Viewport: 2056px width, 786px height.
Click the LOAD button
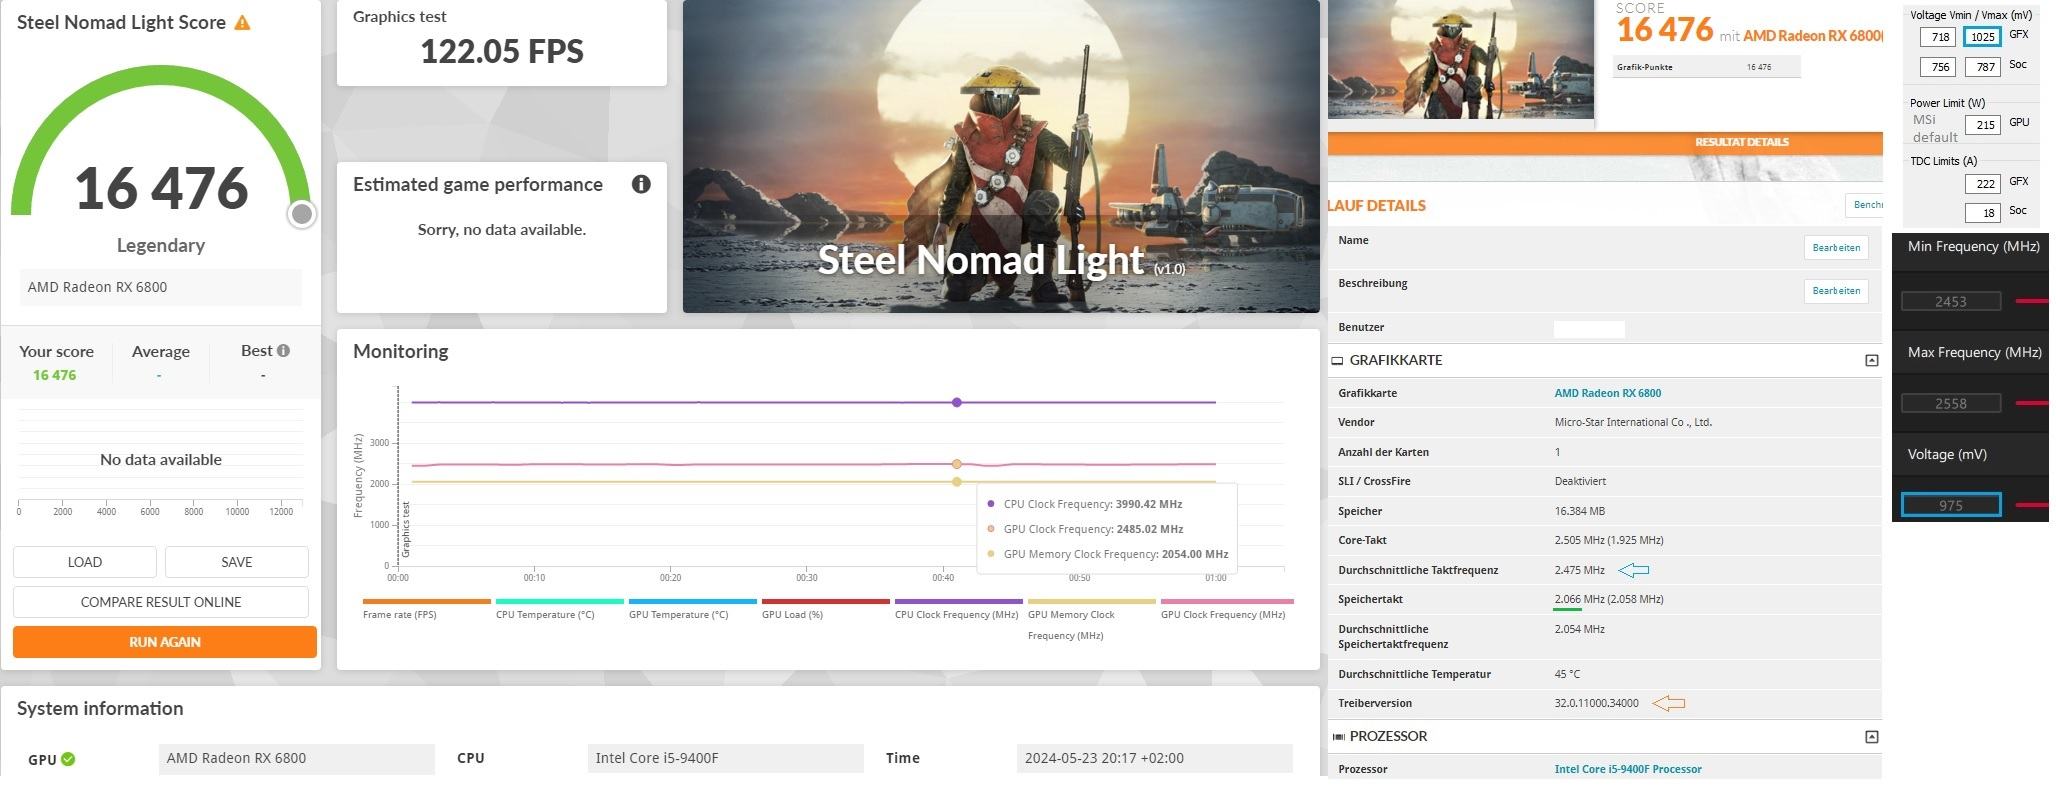pos(85,562)
